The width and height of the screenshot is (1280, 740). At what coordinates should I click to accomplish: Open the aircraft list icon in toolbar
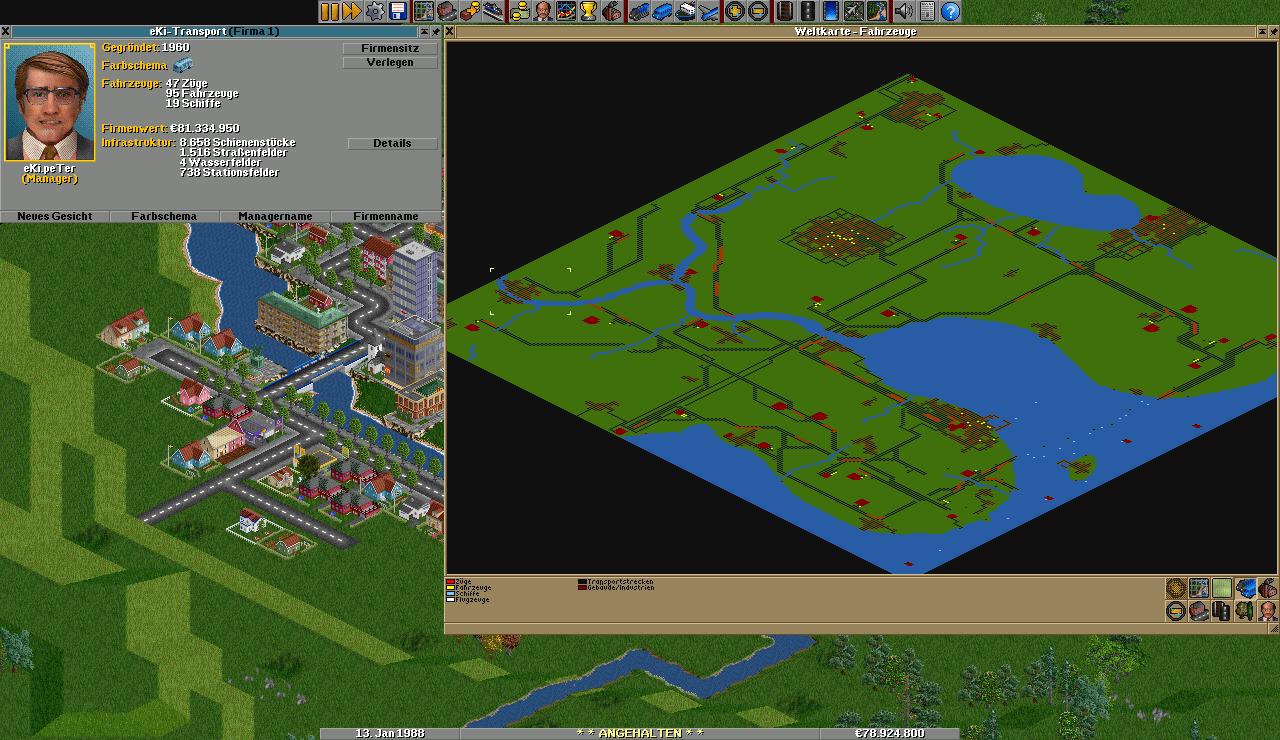click(709, 12)
